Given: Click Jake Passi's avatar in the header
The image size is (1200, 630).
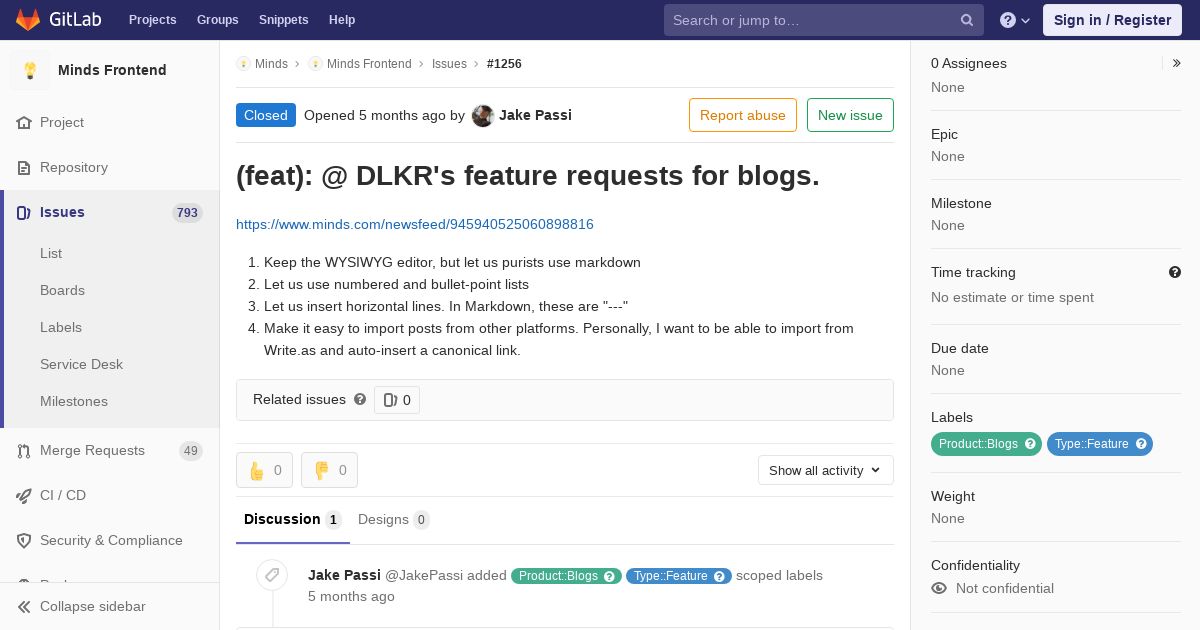Looking at the screenshot, I should pos(483,116).
